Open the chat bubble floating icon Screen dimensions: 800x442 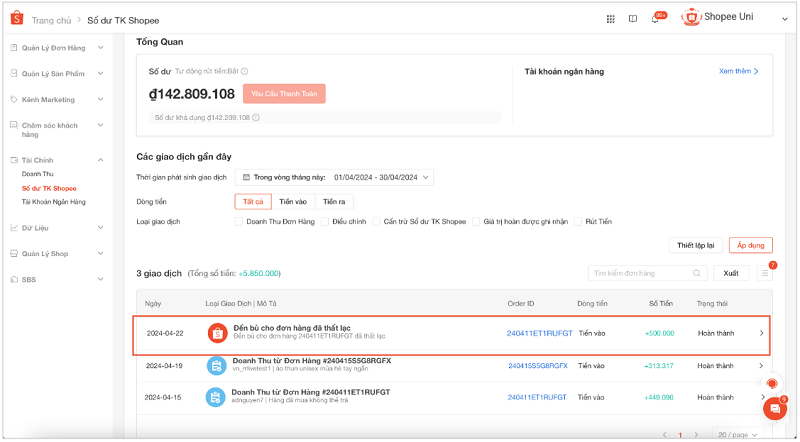coord(774,408)
